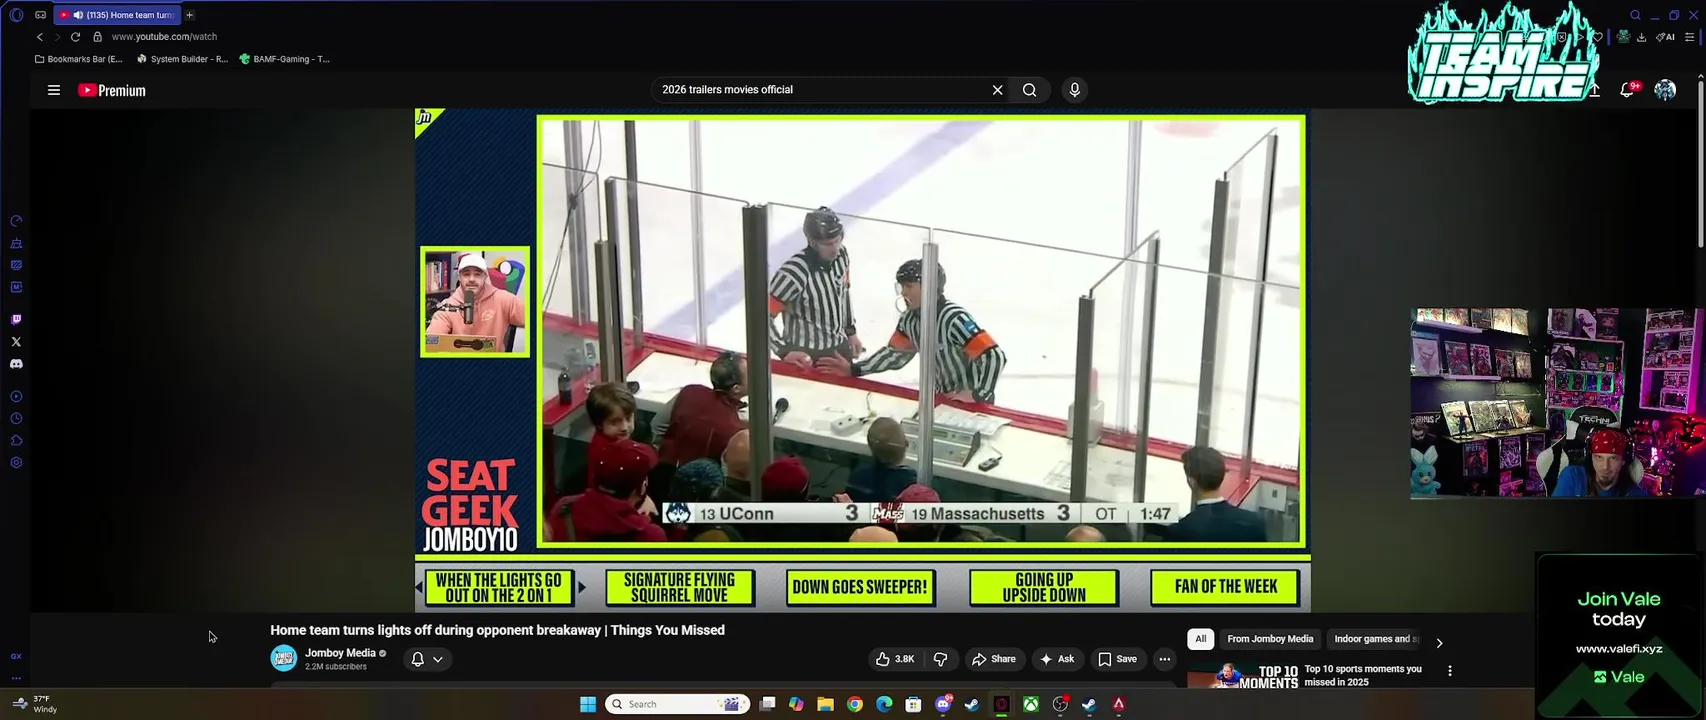Screen dimensions: 1706x720
Task: Open Copilot from the taskbar
Action: tap(796, 704)
